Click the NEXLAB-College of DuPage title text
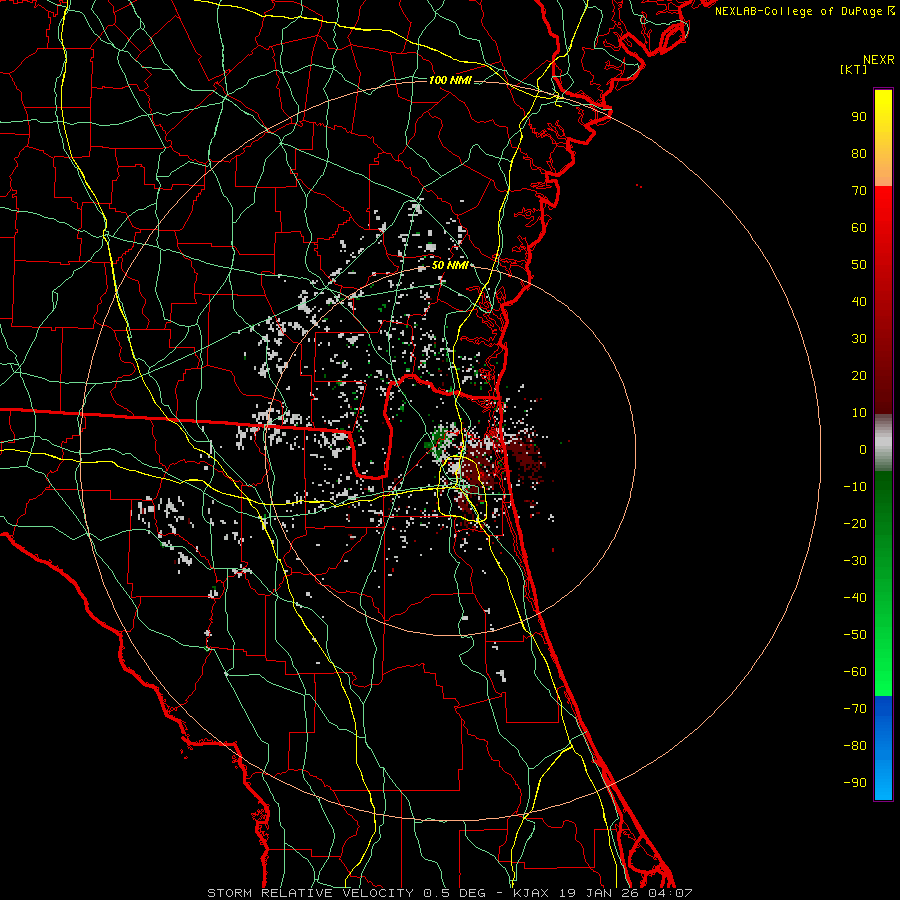Screen dimensions: 900x900 pos(800,11)
